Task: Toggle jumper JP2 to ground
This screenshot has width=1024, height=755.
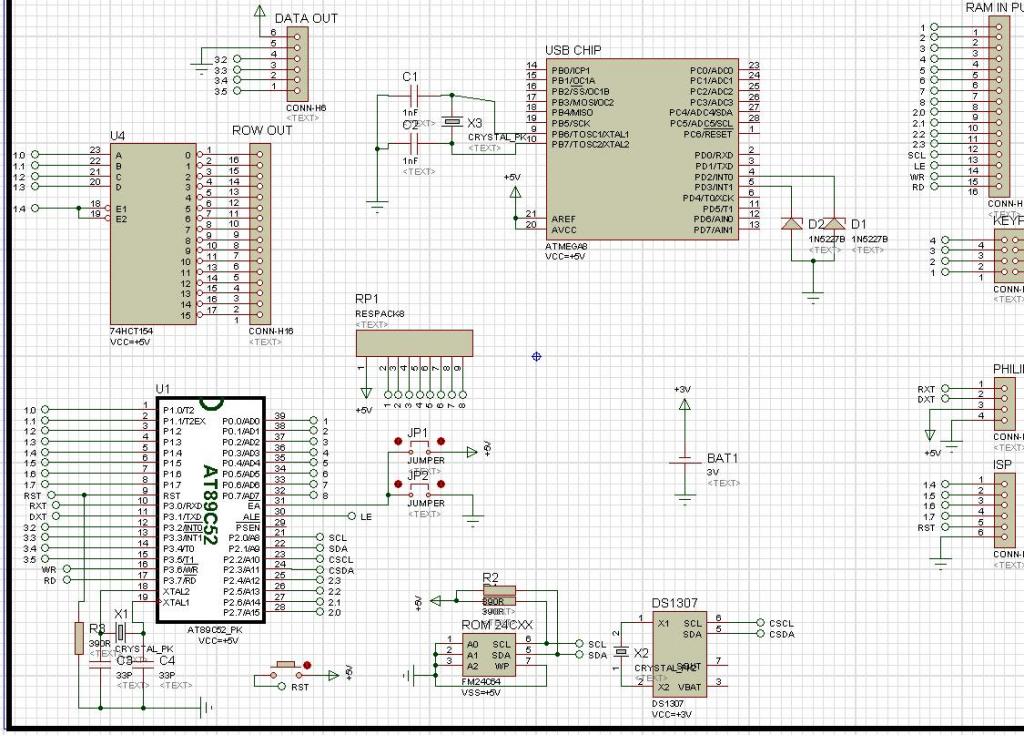Action: pos(419,493)
